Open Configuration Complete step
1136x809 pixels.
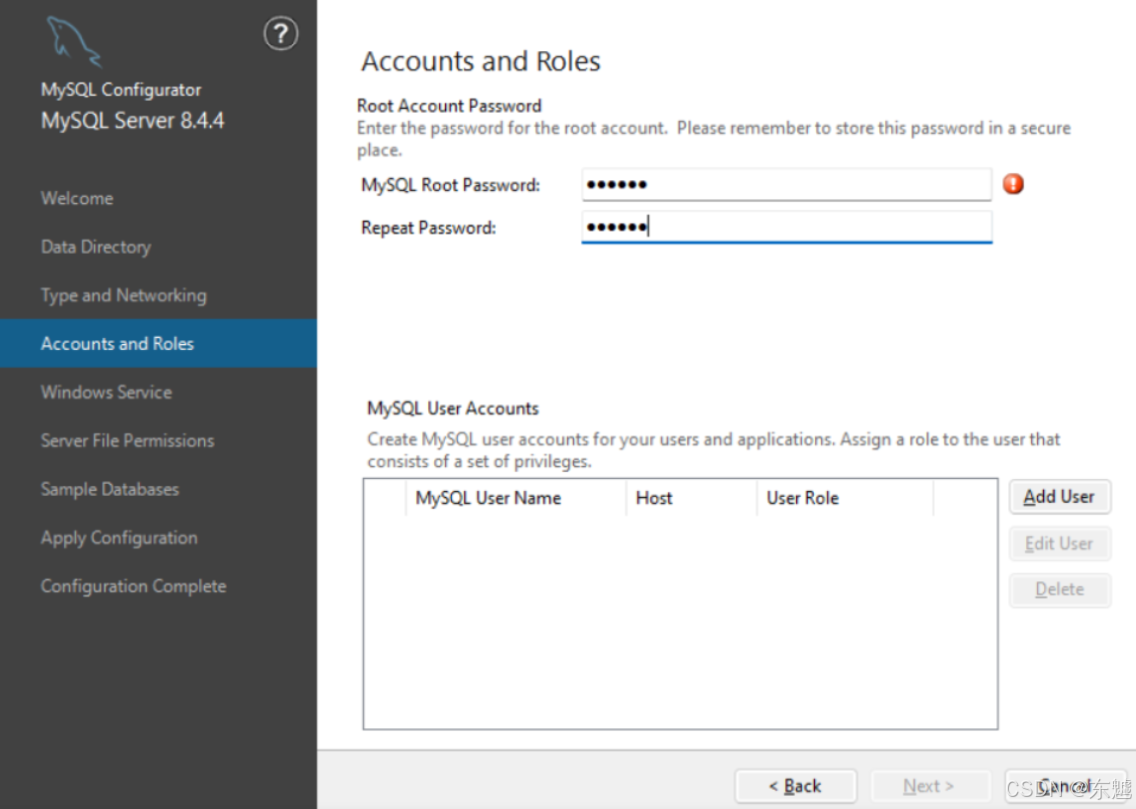[x=134, y=586]
